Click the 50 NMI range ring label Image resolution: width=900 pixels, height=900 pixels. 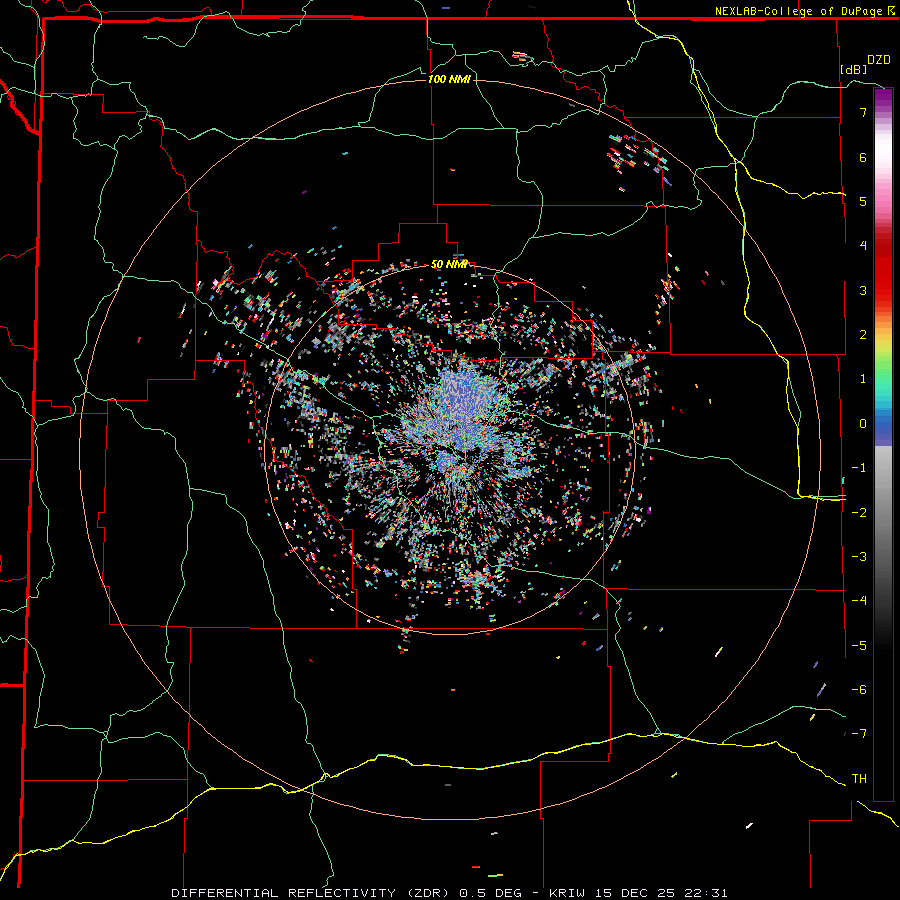tap(449, 264)
